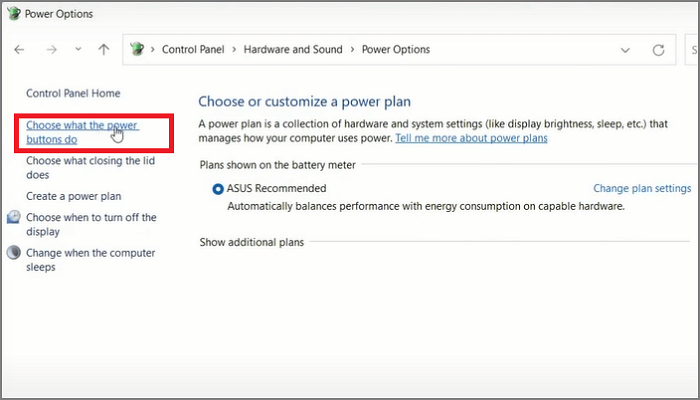This screenshot has height=400, width=700.
Task: Click the Refresh button in address bar
Action: pos(658,50)
